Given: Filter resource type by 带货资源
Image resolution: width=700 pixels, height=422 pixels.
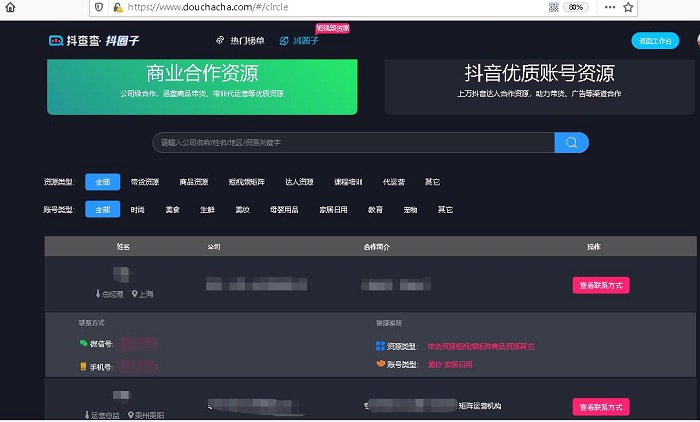Looking at the screenshot, I should pyautogui.click(x=145, y=182).
